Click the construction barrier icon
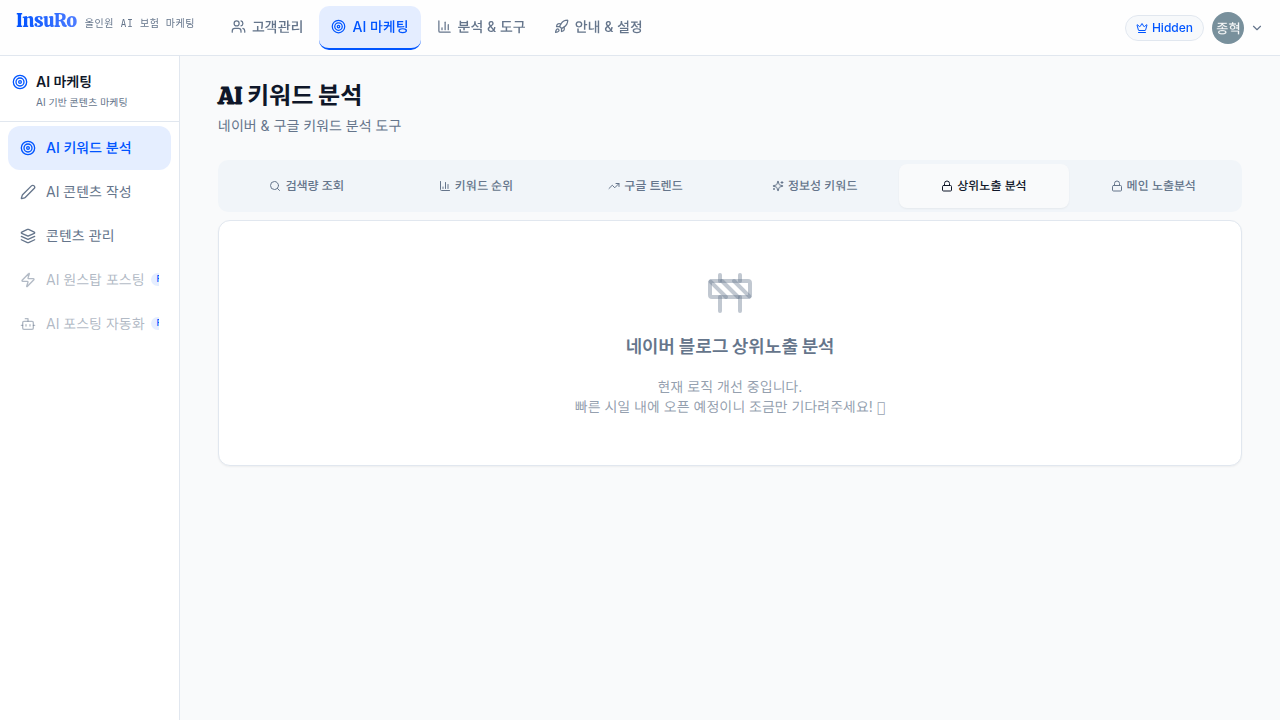 [730, 292]
